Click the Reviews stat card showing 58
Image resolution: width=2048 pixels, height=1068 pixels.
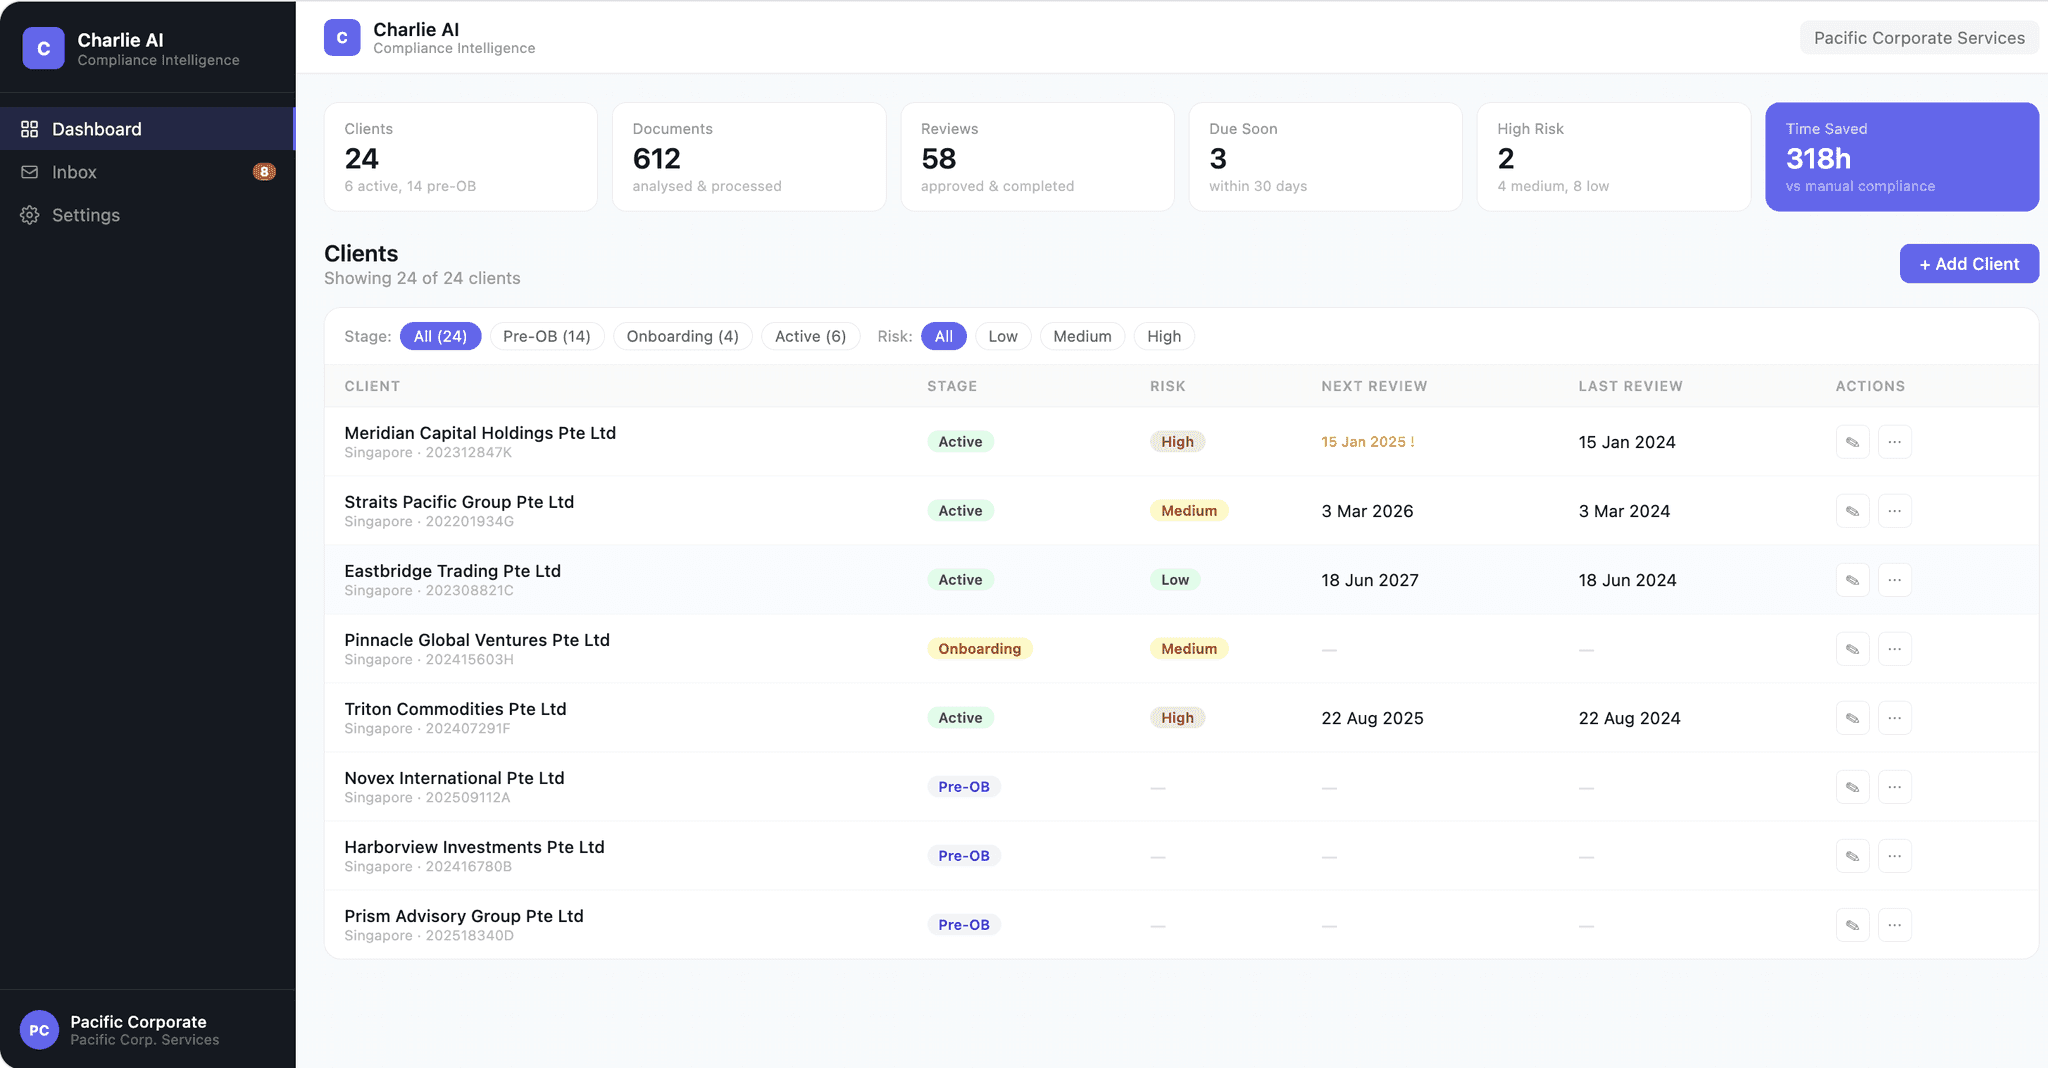[1037, 157]
